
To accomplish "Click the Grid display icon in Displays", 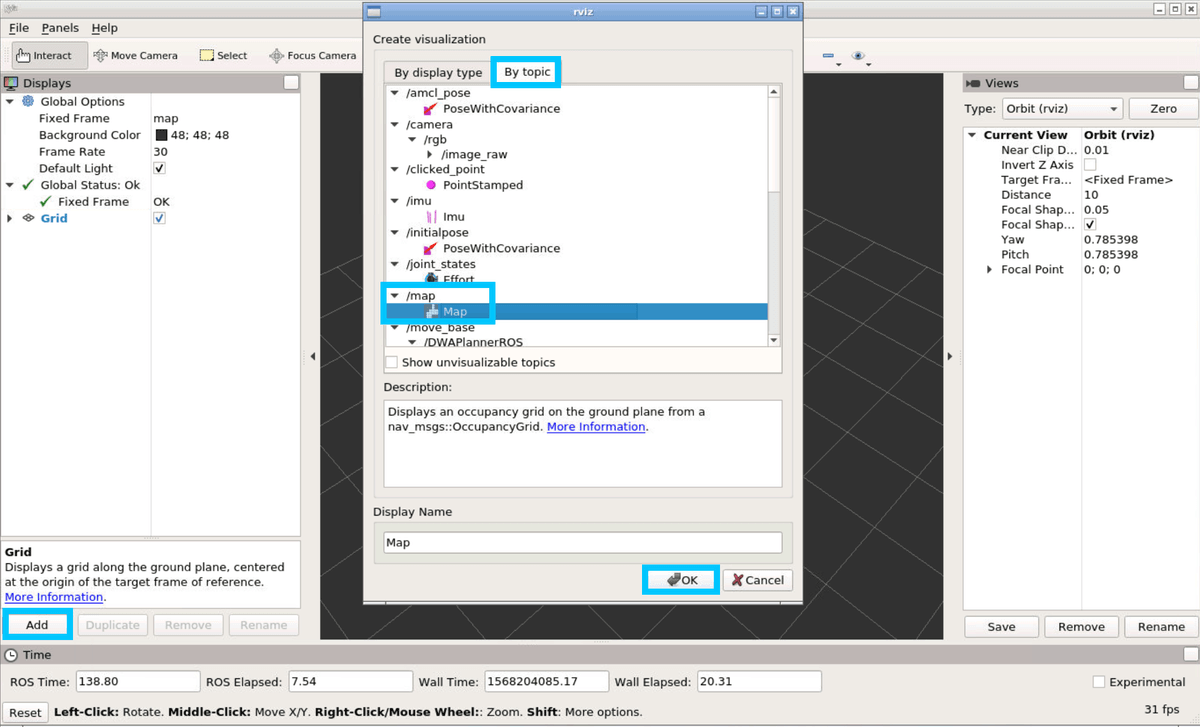I will tap(28, 218).
